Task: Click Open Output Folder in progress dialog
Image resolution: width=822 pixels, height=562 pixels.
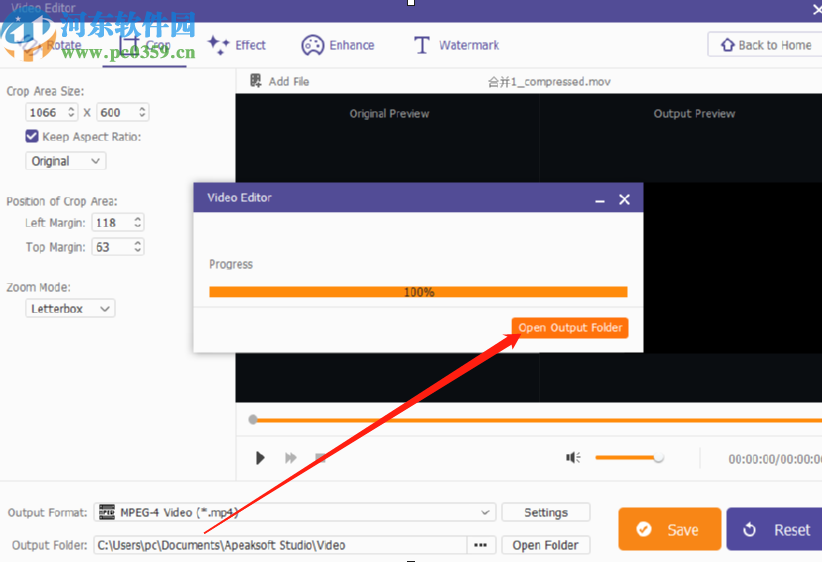Action: pyautogui.click(x=570, y=328)
